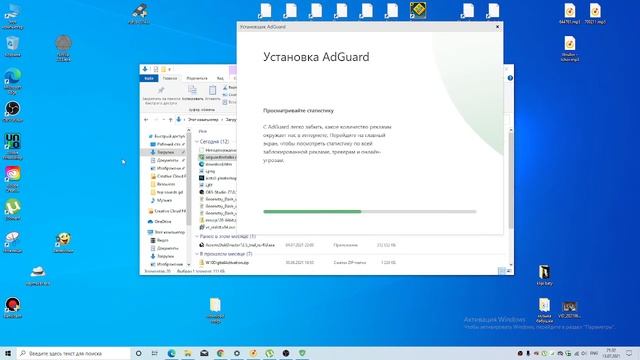The width and height of the screenshot is (640, 360).
Task: Open Task View on the taskbar
Action: click(x=155, y=353)
